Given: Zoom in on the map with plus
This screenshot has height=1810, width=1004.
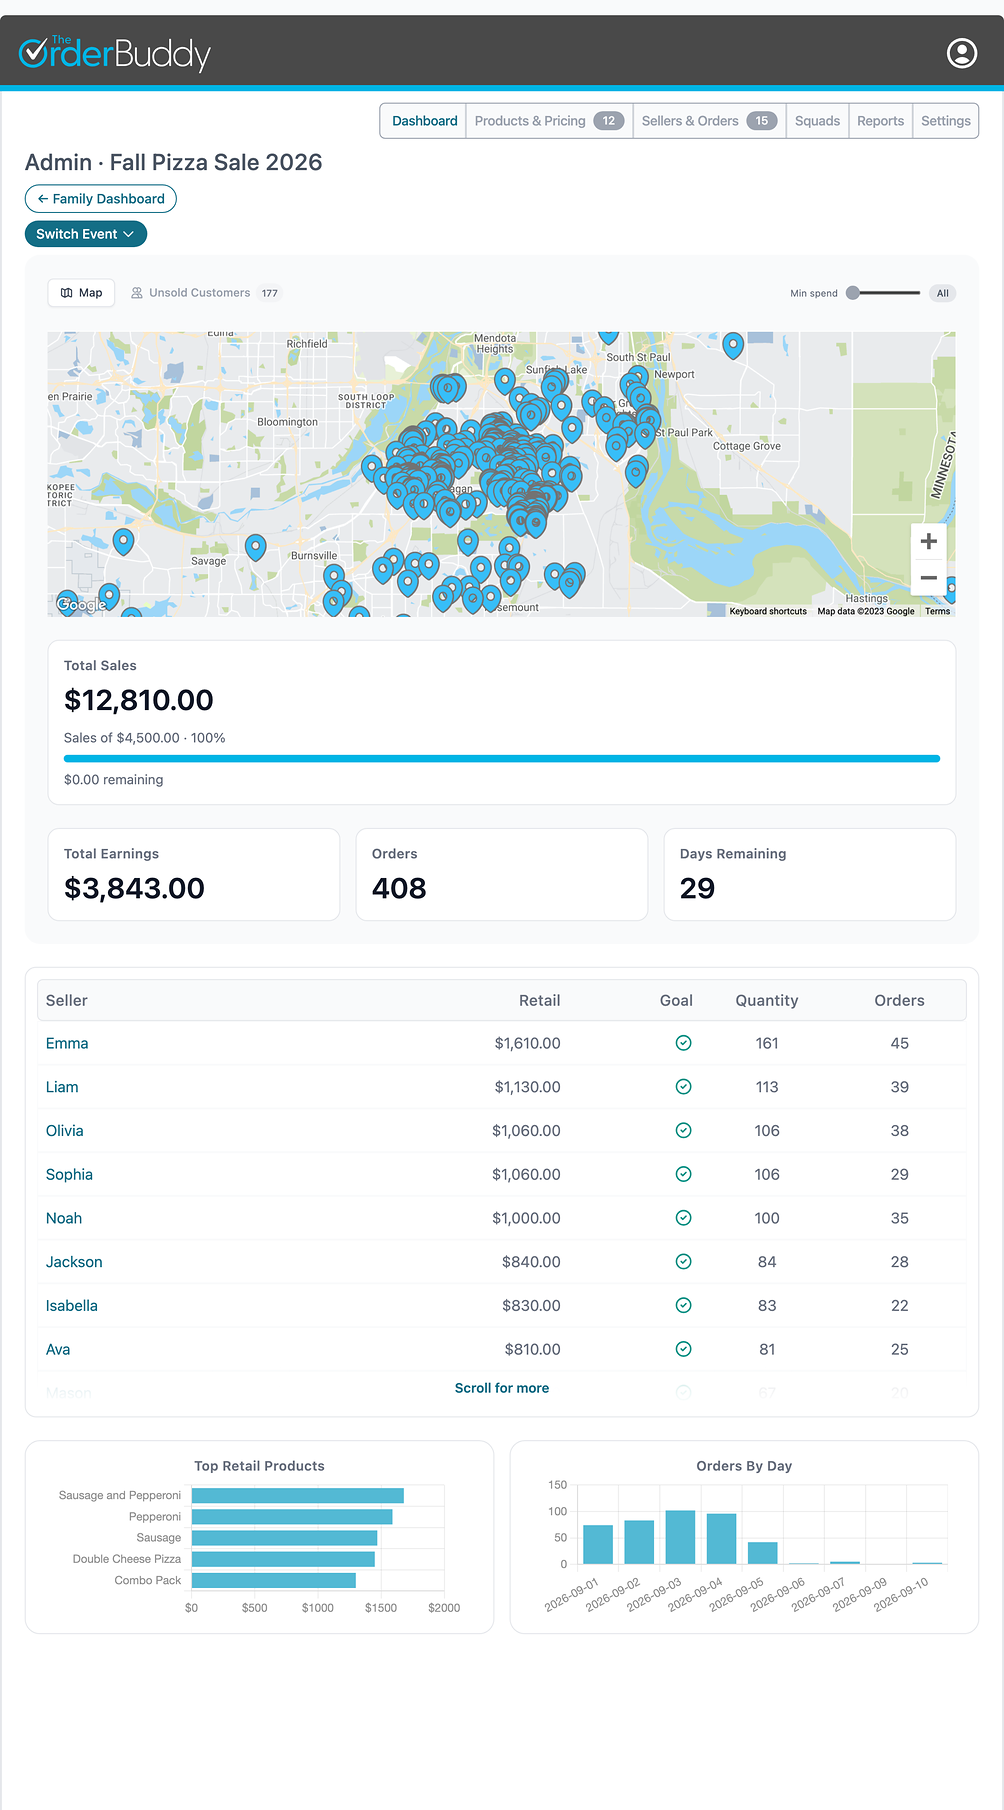Looking at the screenshot, I should coord(928,541).
